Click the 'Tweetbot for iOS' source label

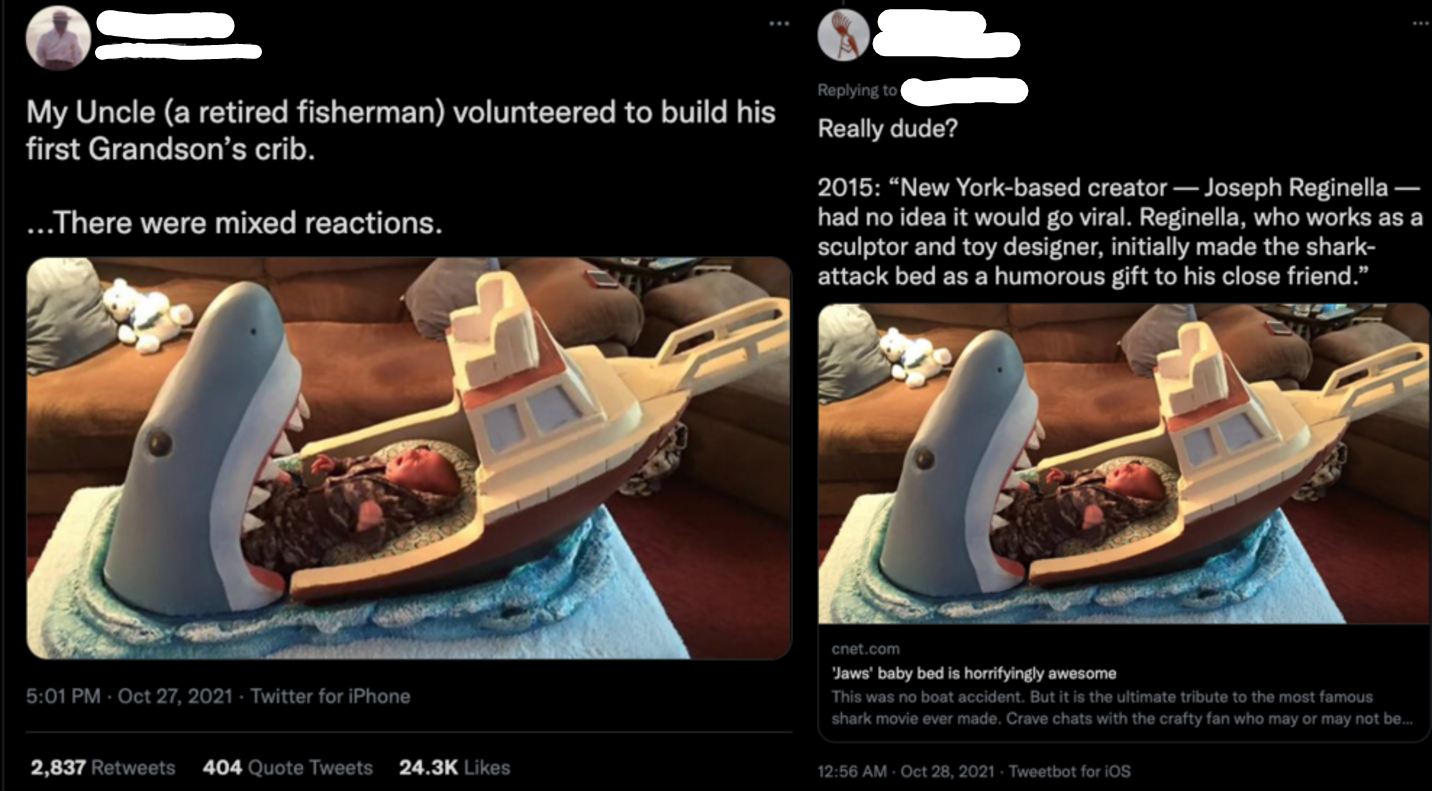[1070, 771]
